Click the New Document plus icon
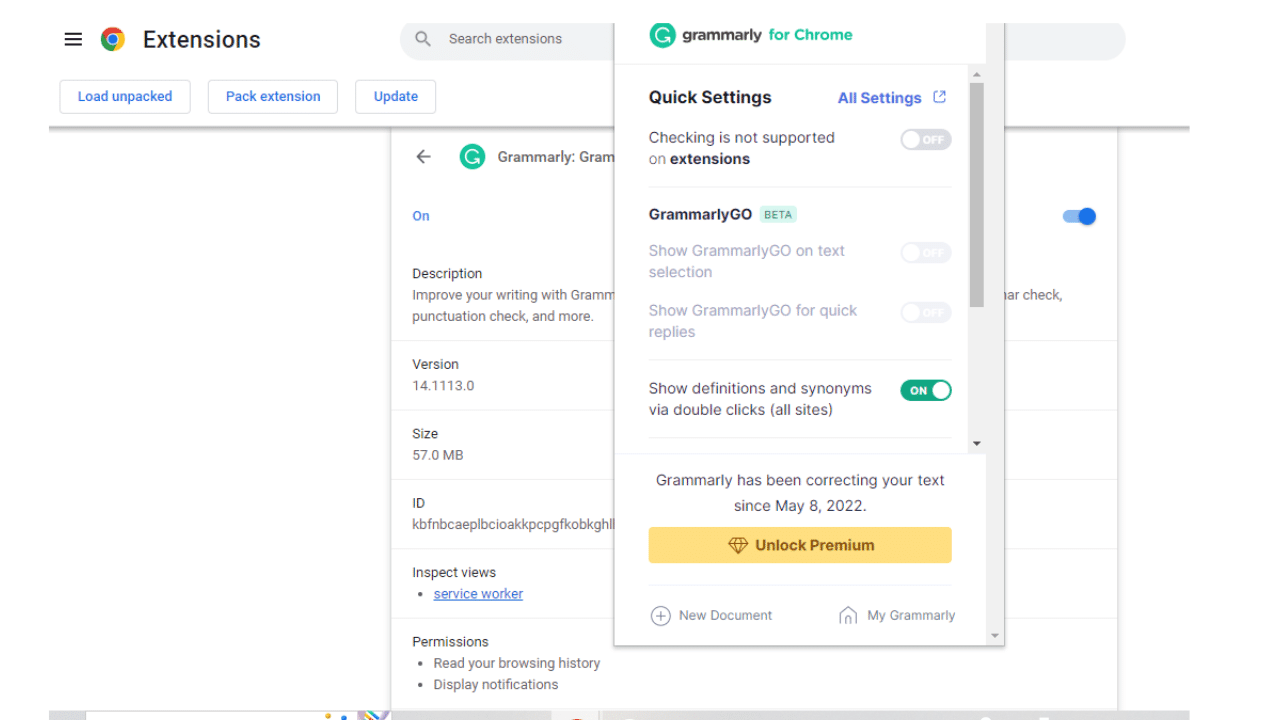 [660, 616]
